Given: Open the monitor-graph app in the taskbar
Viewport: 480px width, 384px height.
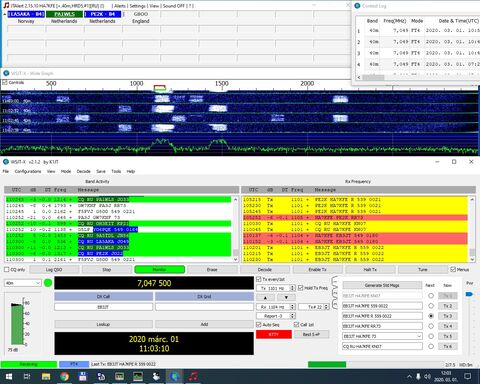Looking at the screenshot, I should point(138,377).
